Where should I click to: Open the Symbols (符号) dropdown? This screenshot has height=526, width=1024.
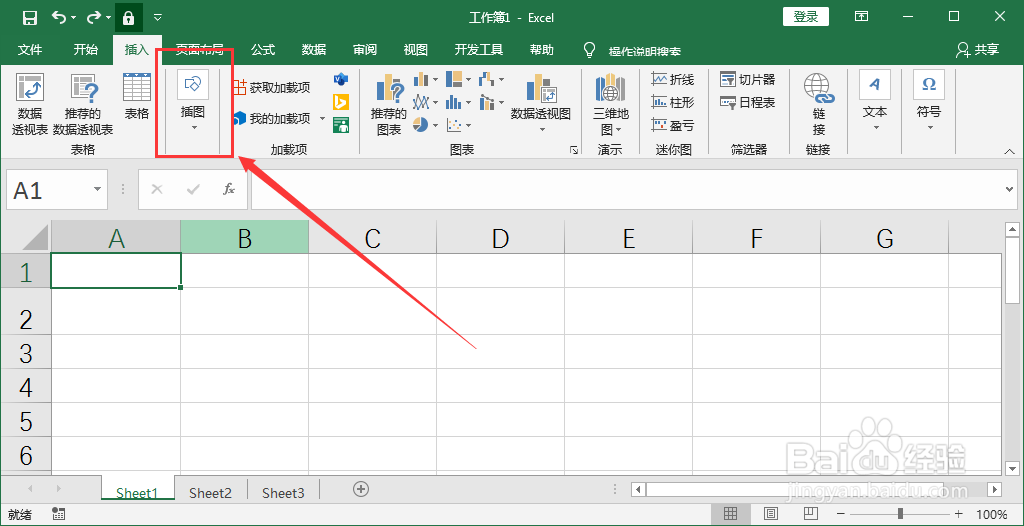click(x=929, y=103)
